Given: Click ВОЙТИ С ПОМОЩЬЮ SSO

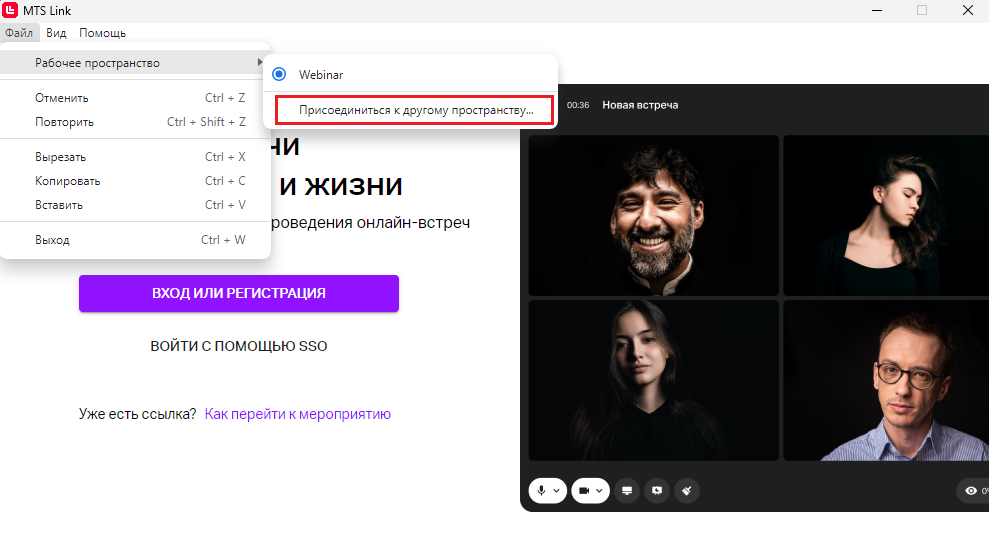Looking at the screenshot, I should pyautogui.click(x=238, y=346).
